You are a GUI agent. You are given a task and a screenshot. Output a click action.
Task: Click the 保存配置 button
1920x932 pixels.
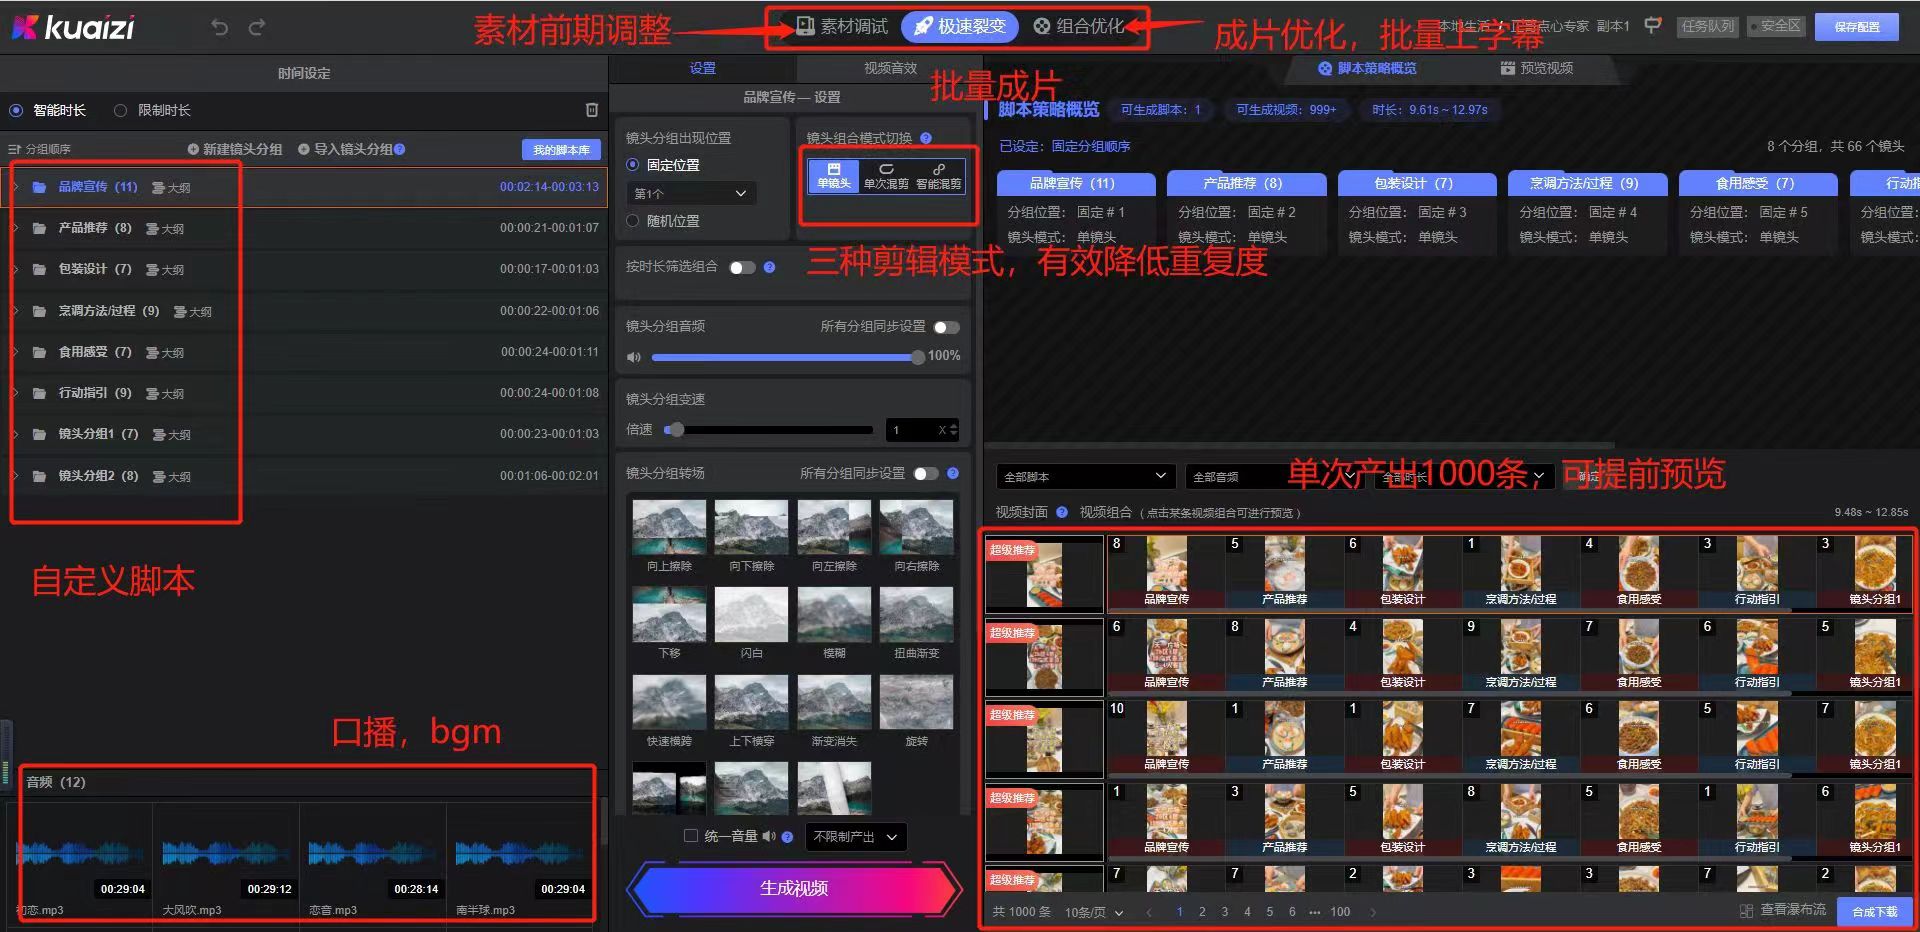coord(1857,27)
